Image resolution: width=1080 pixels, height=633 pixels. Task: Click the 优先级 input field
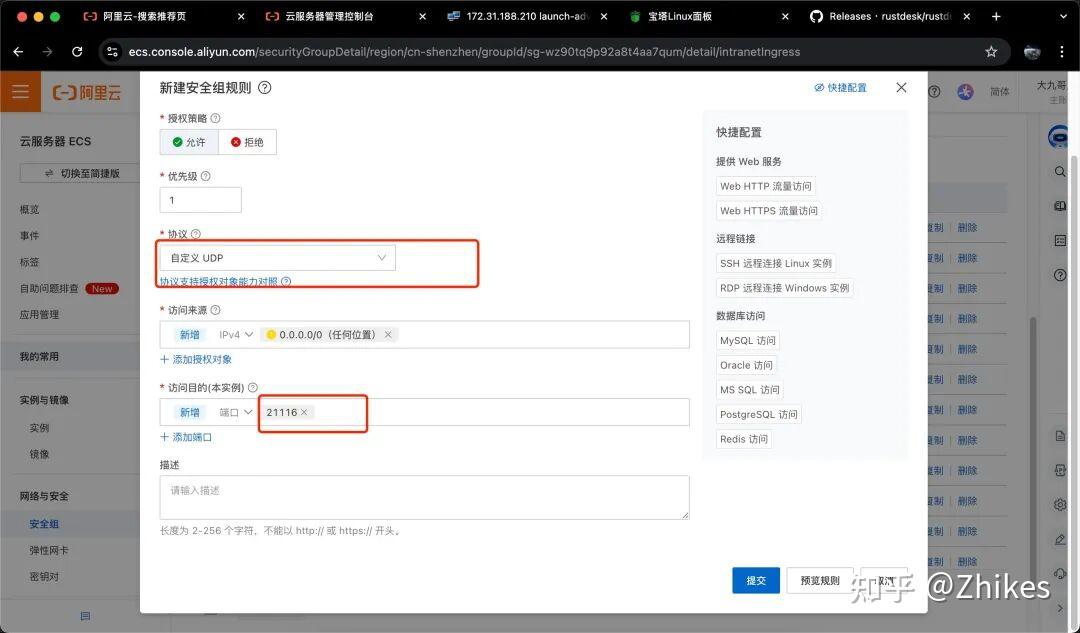click(200, 200)
